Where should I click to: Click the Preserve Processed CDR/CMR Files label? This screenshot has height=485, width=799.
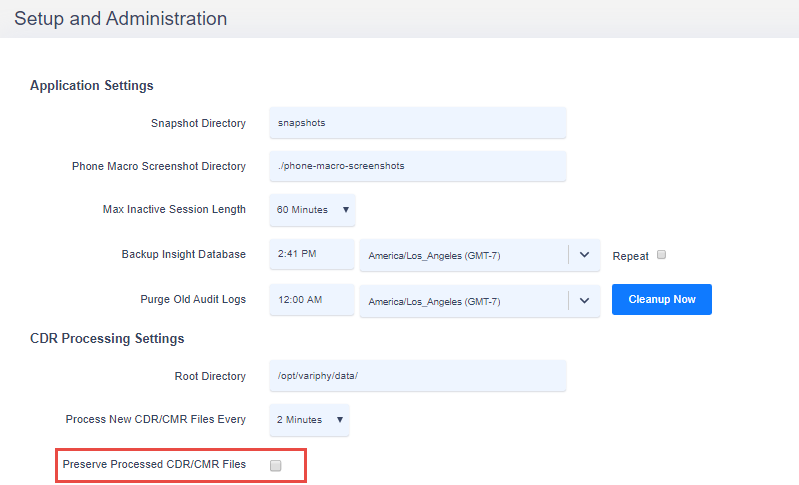click(x=154, y=464)
